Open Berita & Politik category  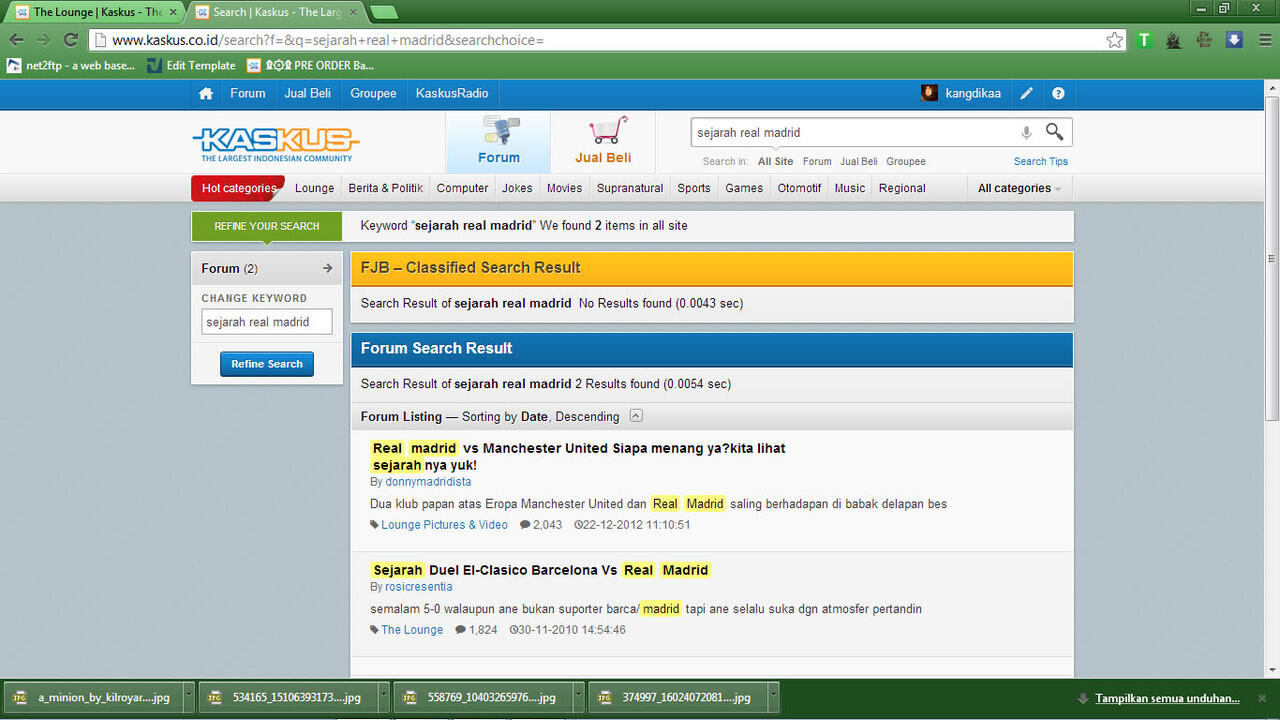386,188
